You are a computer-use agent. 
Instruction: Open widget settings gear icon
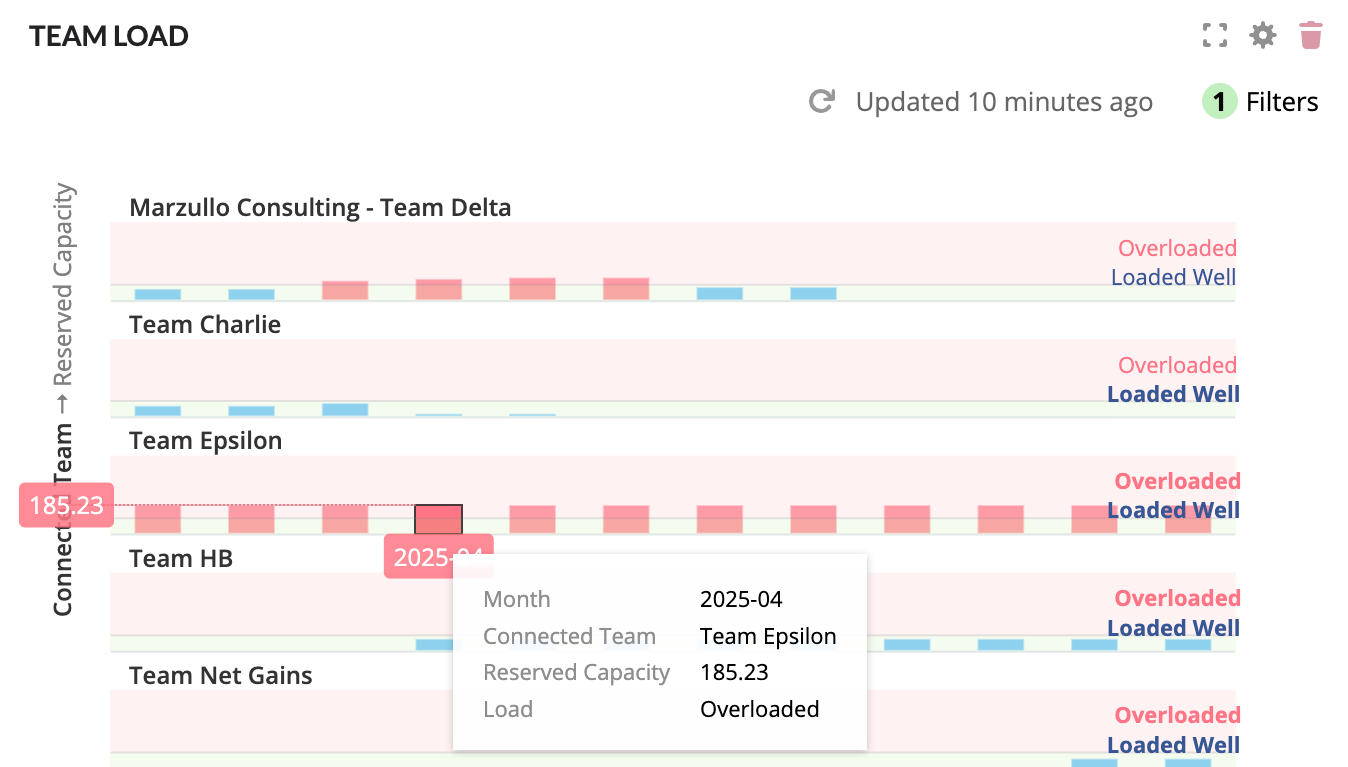pyautogui.click(x=1263, y=36)
